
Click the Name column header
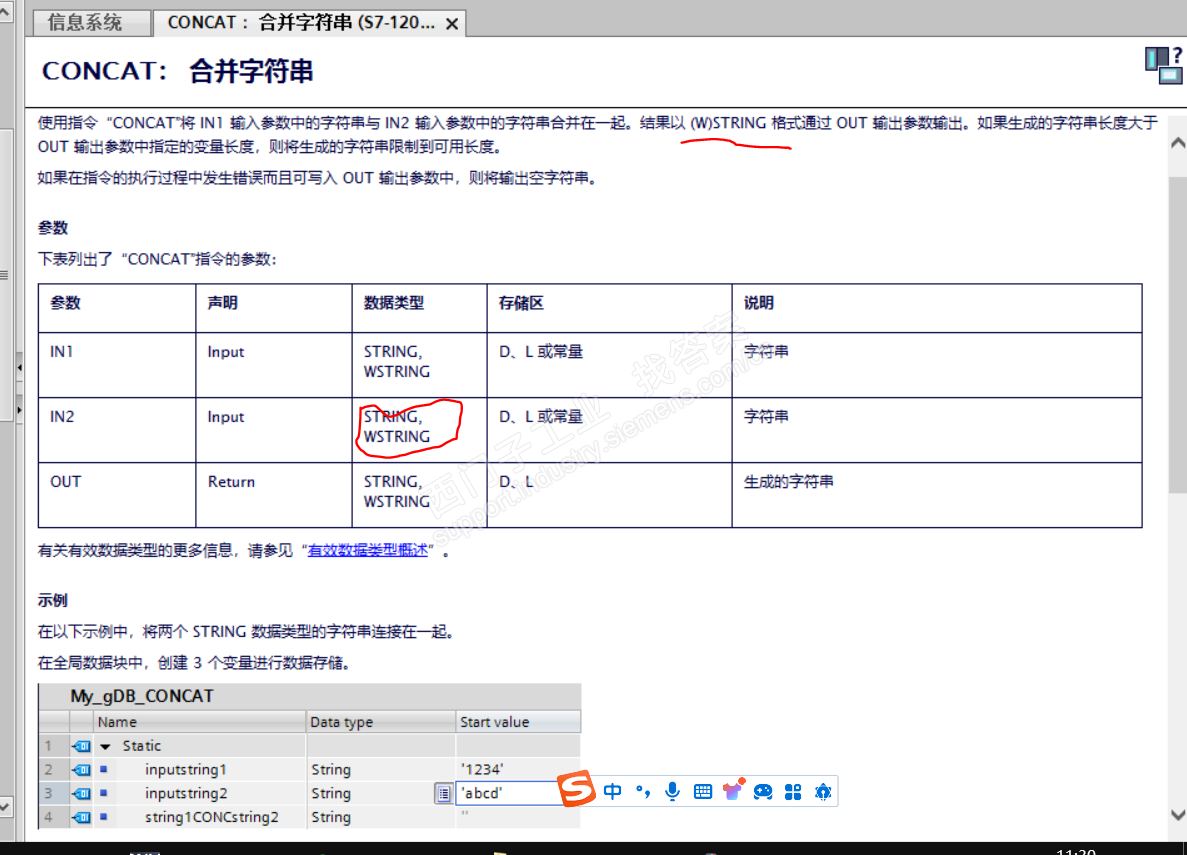coord(200,722)
